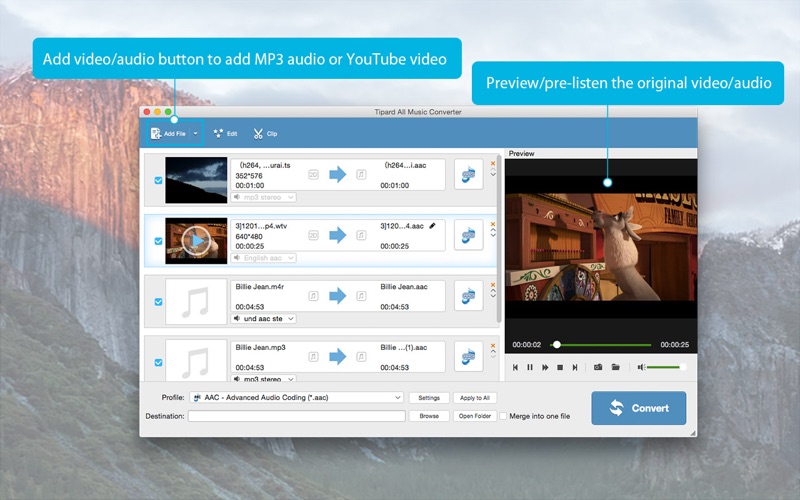
Task: Select the Billie Jean.m4r music note thumbnail
Action: click(196, 302)
